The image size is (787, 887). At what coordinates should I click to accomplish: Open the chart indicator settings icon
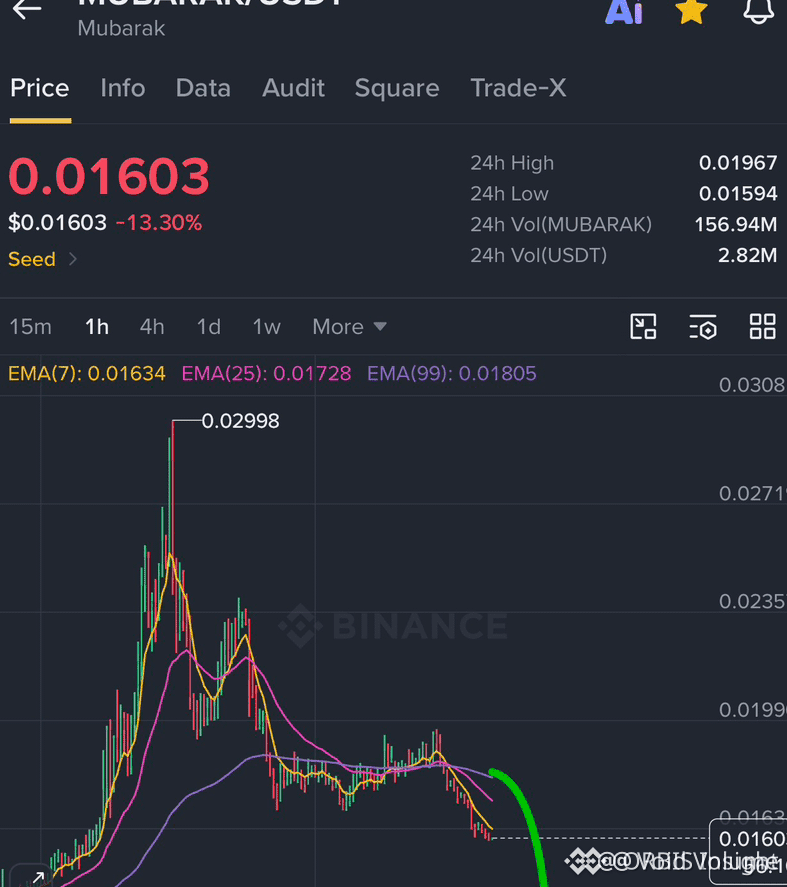(703, 327)
